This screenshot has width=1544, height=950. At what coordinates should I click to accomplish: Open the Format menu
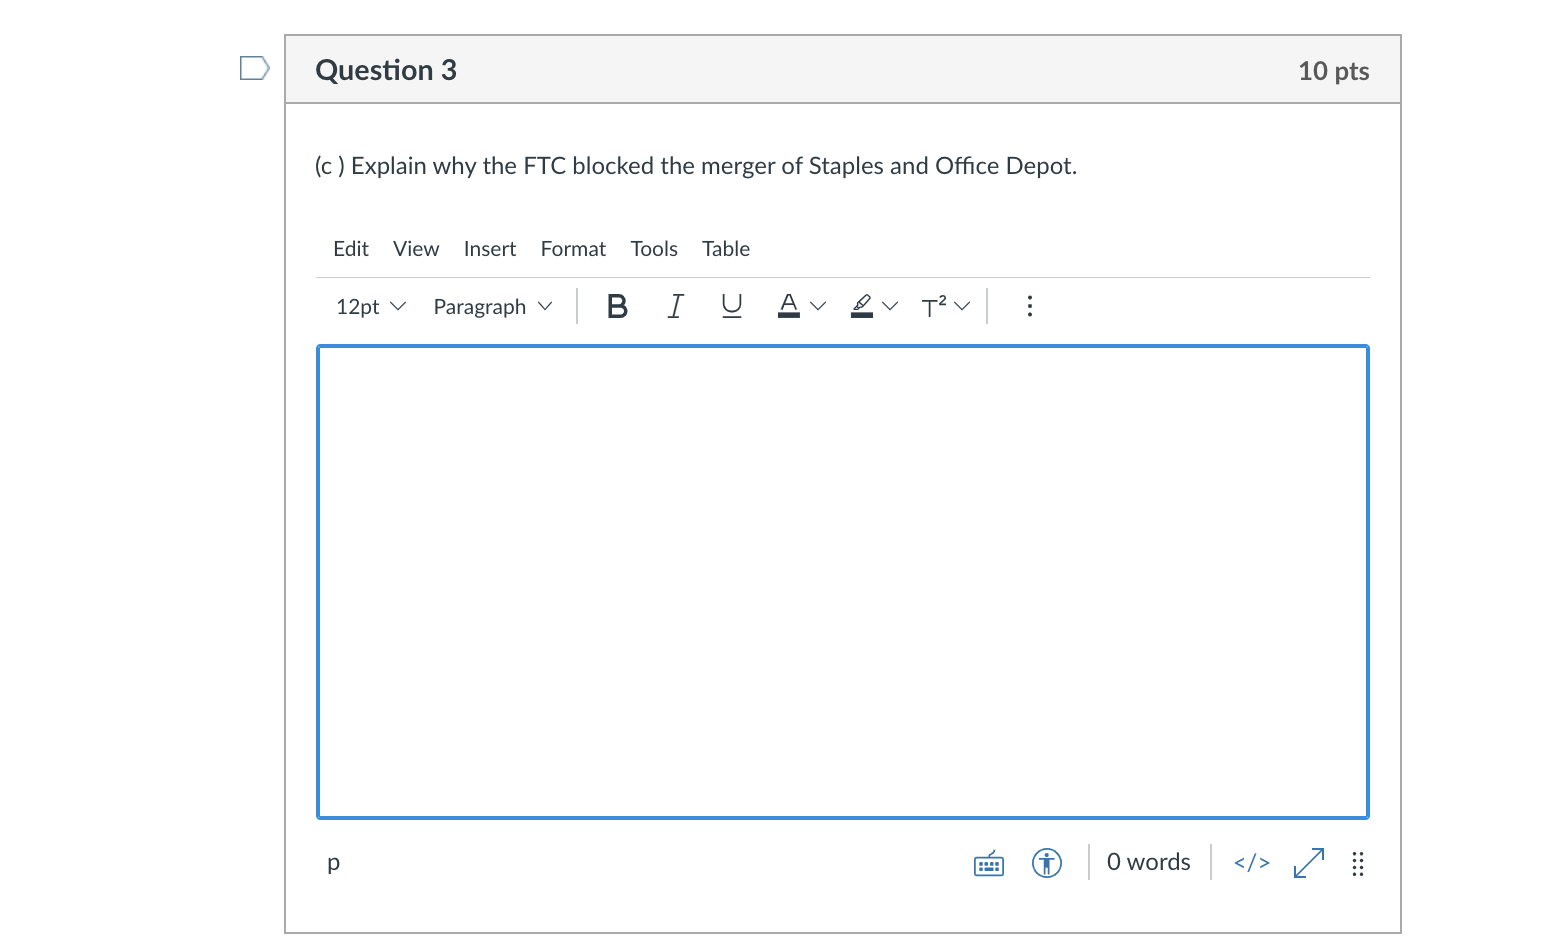pyautogui.click(x=573, y=249)
